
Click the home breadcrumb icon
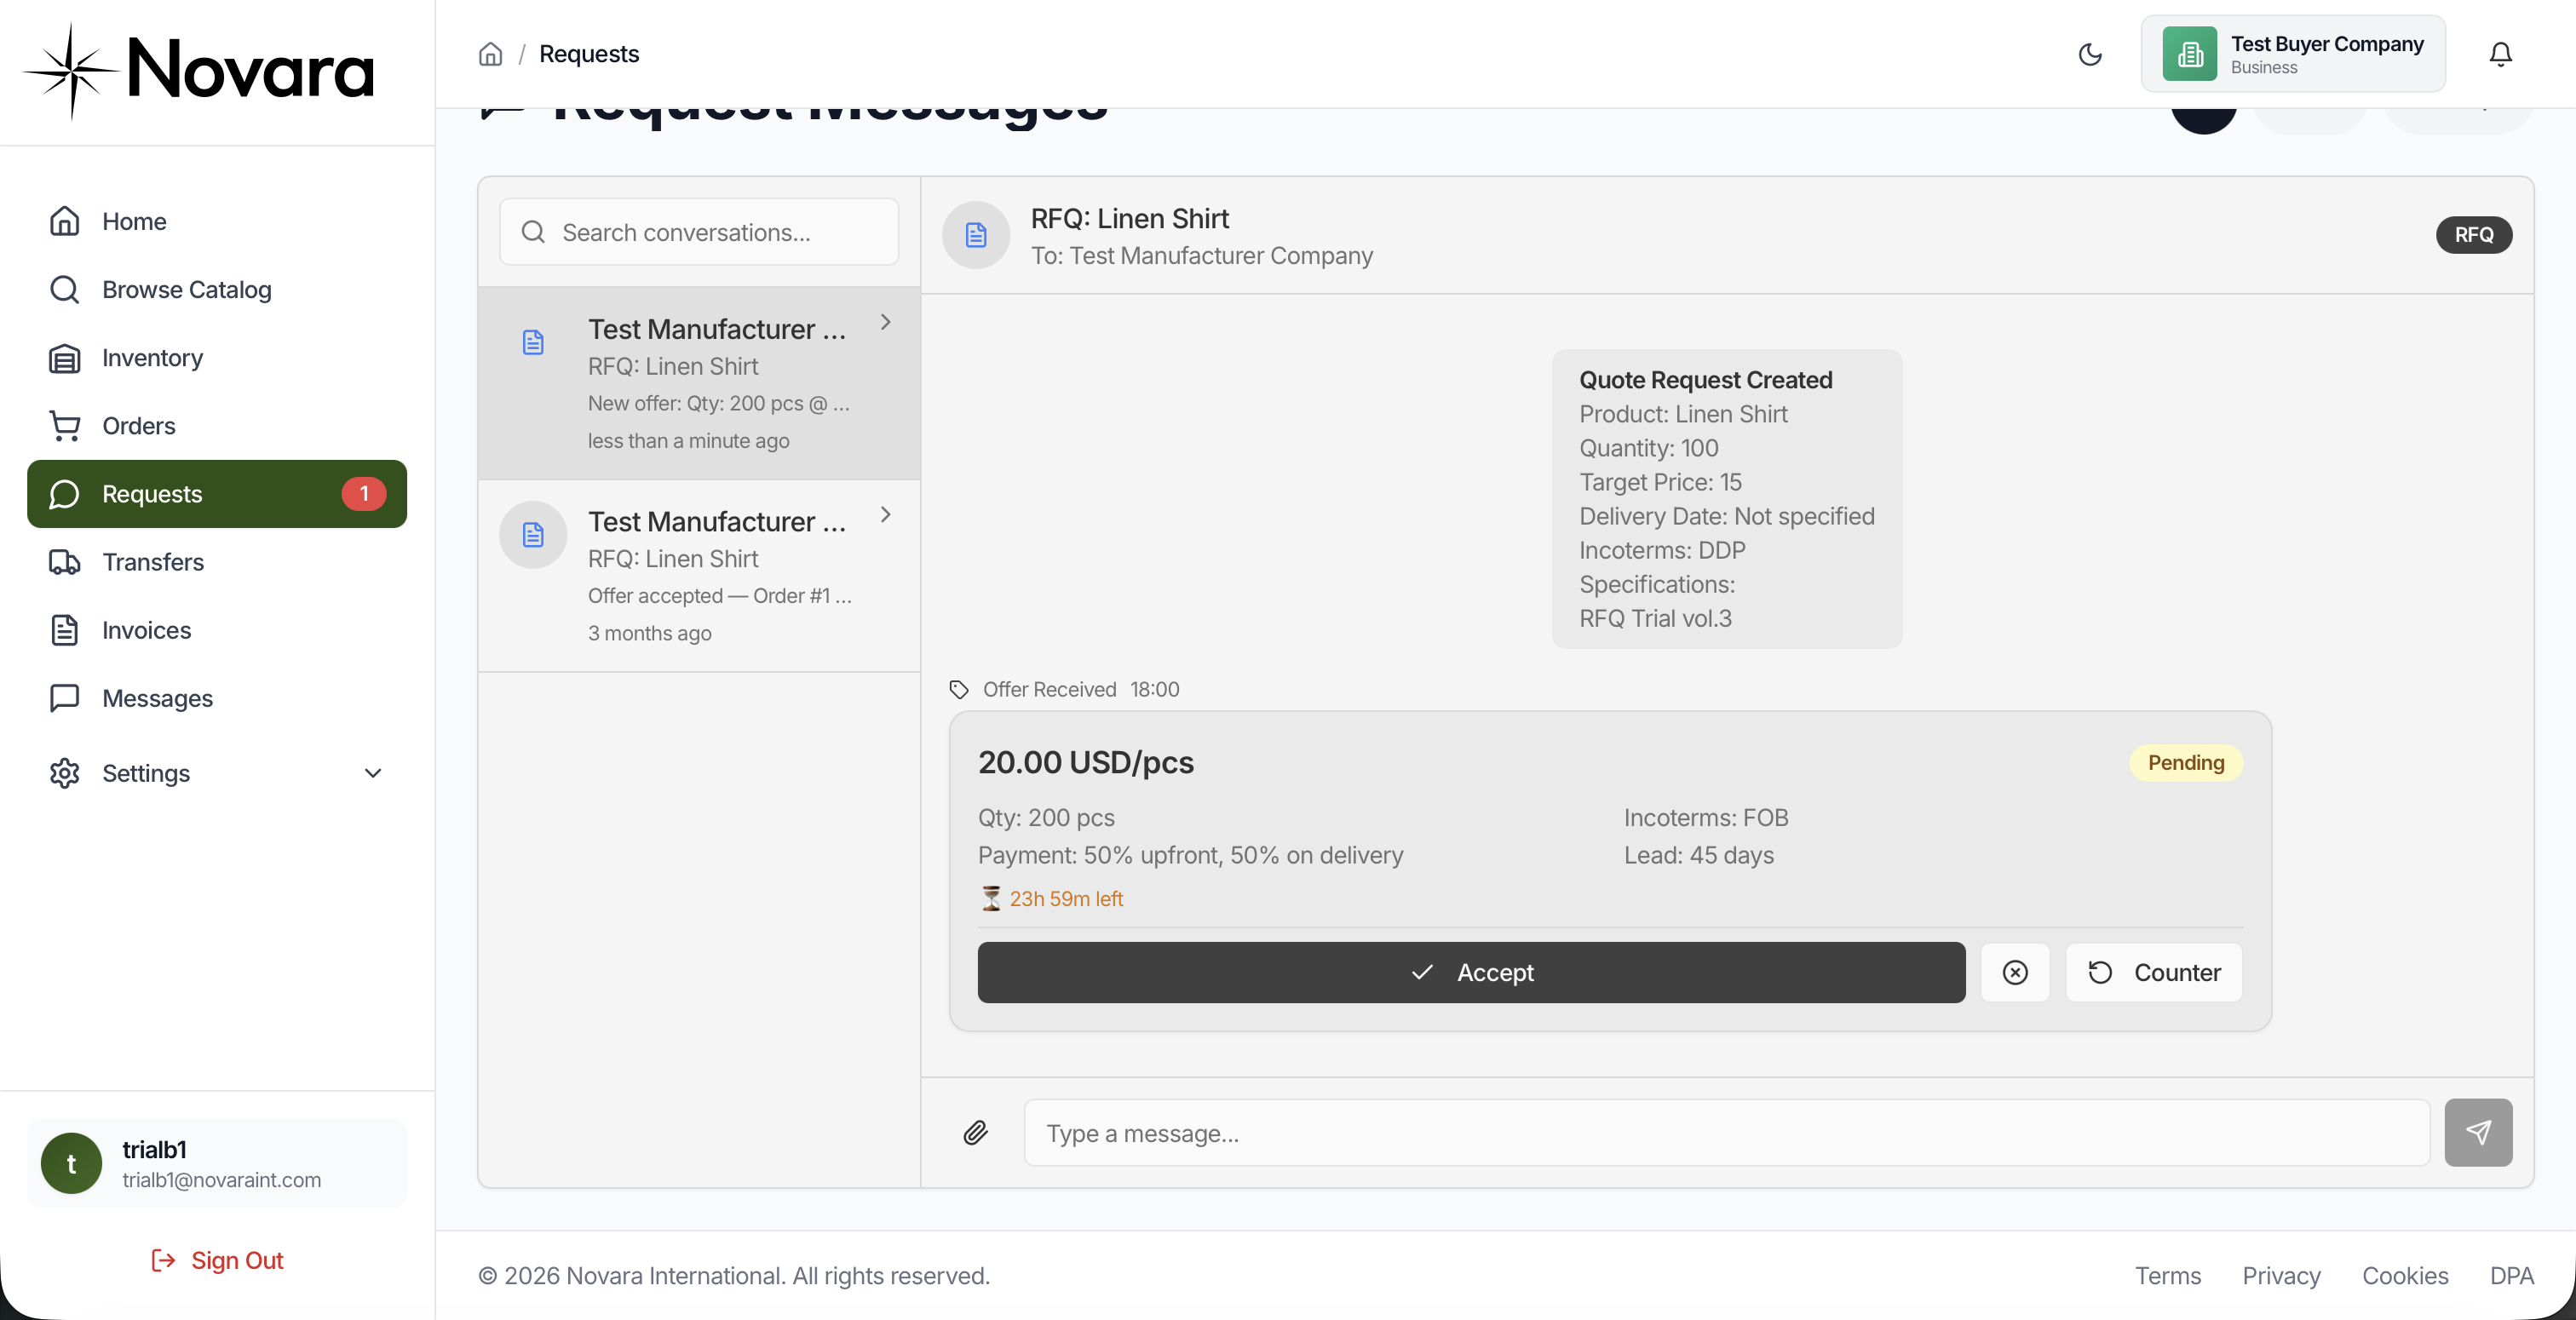coord(490,54)
